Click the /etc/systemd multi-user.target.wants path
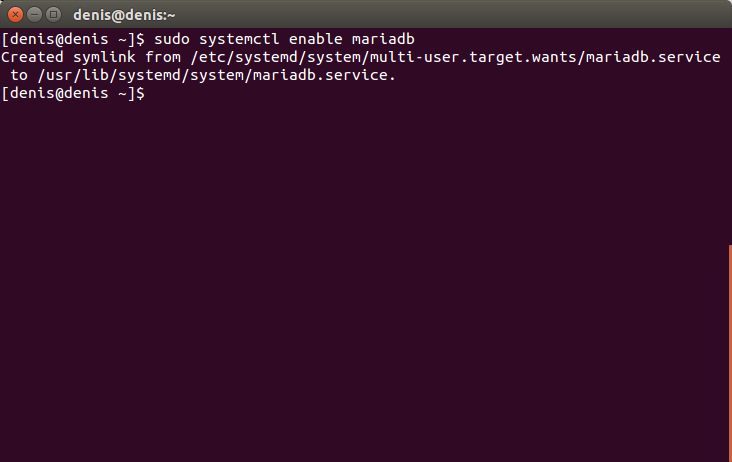This screenshot has width=732, height=462. (456, 57)
